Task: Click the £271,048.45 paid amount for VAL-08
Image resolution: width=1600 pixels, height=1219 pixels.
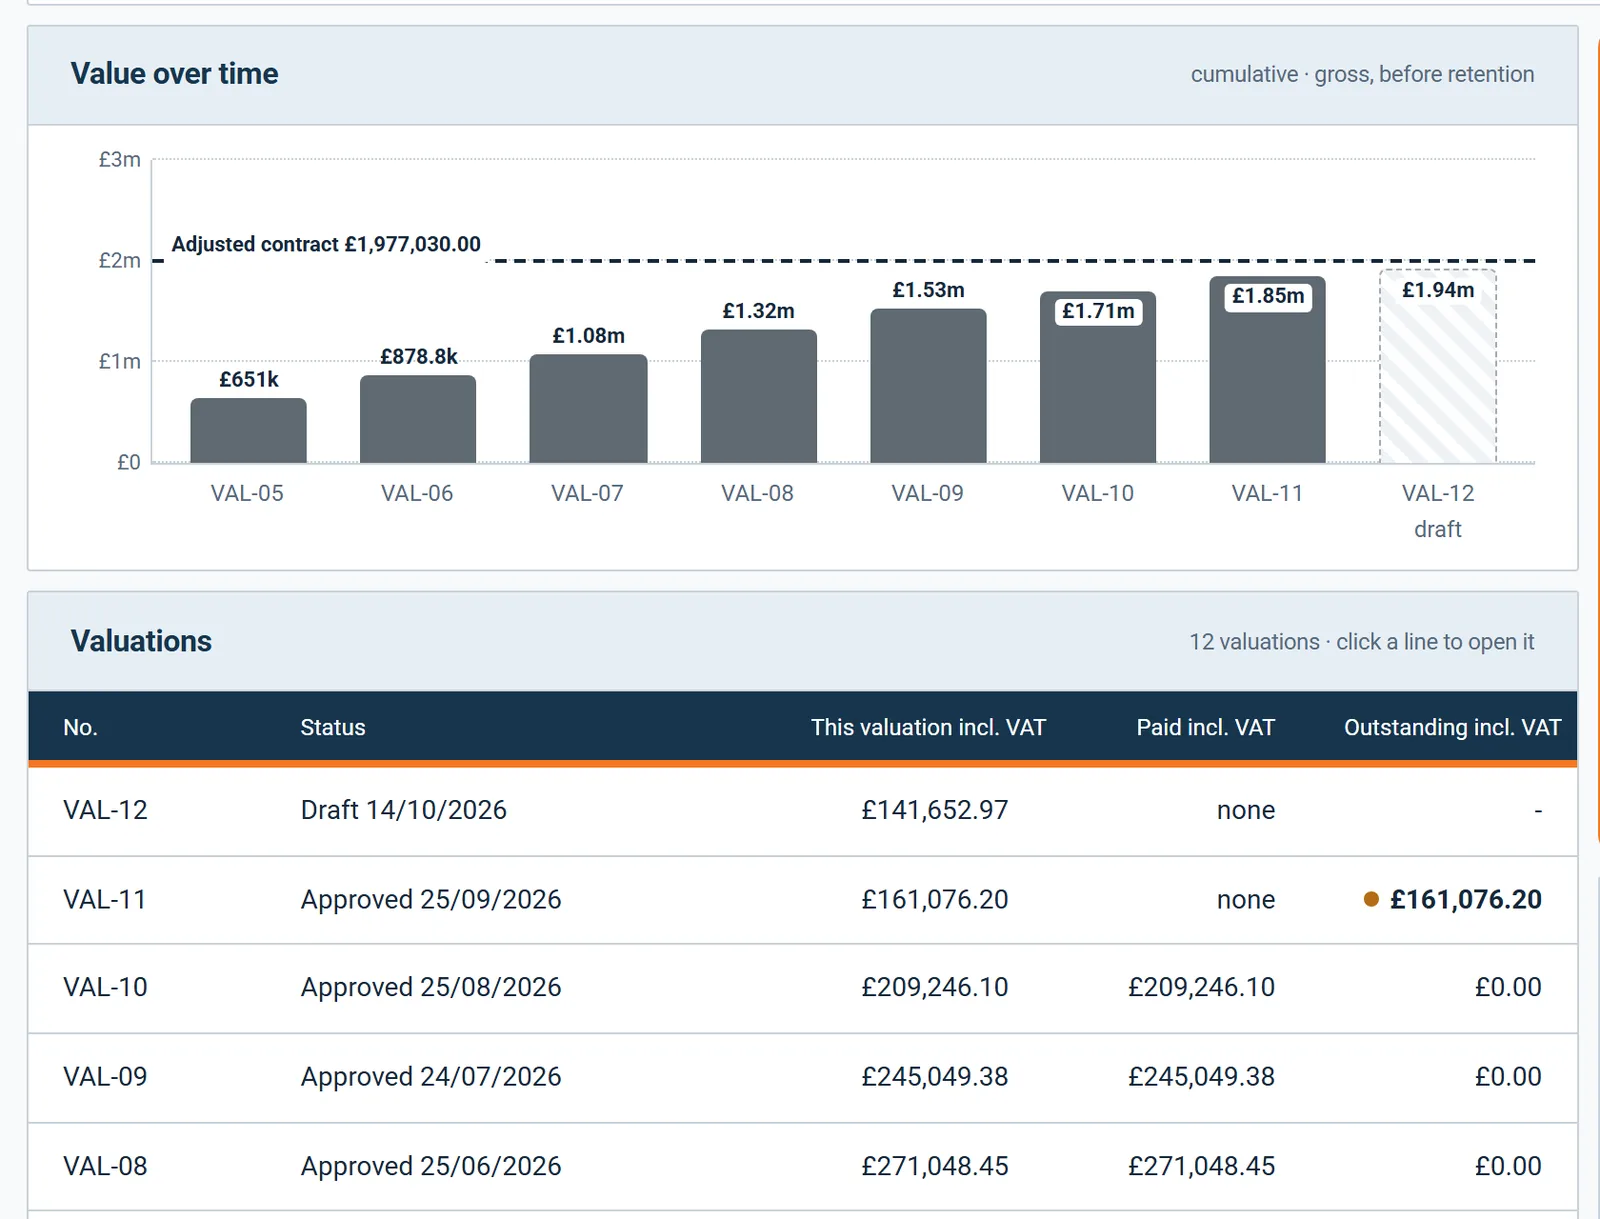Action: [1201, 1166]
